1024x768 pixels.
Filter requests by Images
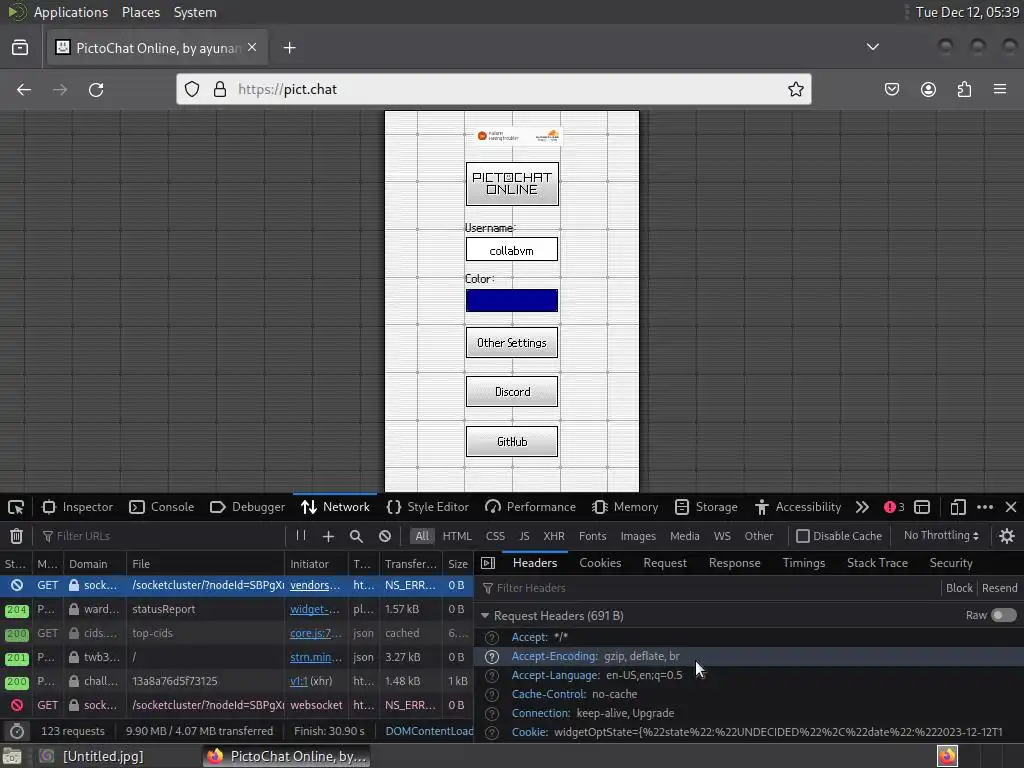coord(637,536)
